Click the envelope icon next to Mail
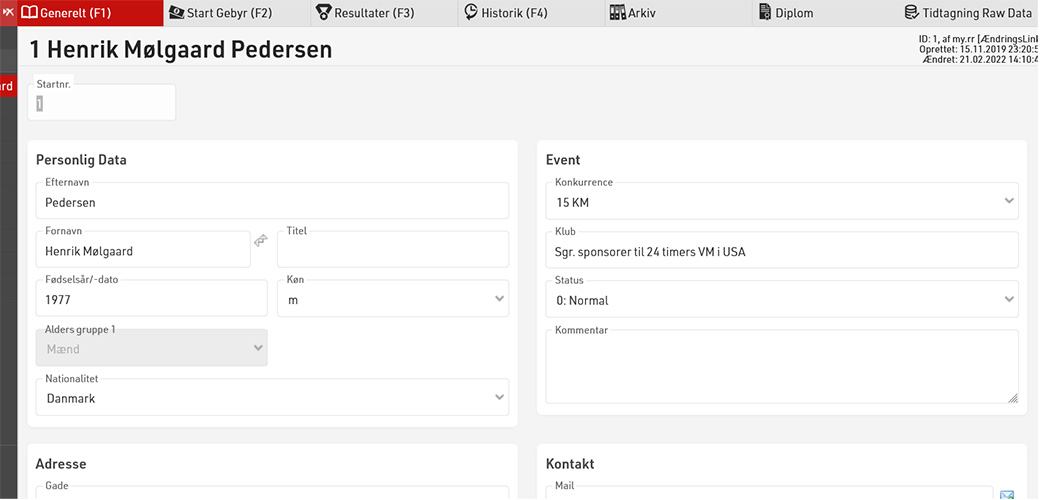This screenshot has width=1040, height=500. click(x=1007, y=494)
